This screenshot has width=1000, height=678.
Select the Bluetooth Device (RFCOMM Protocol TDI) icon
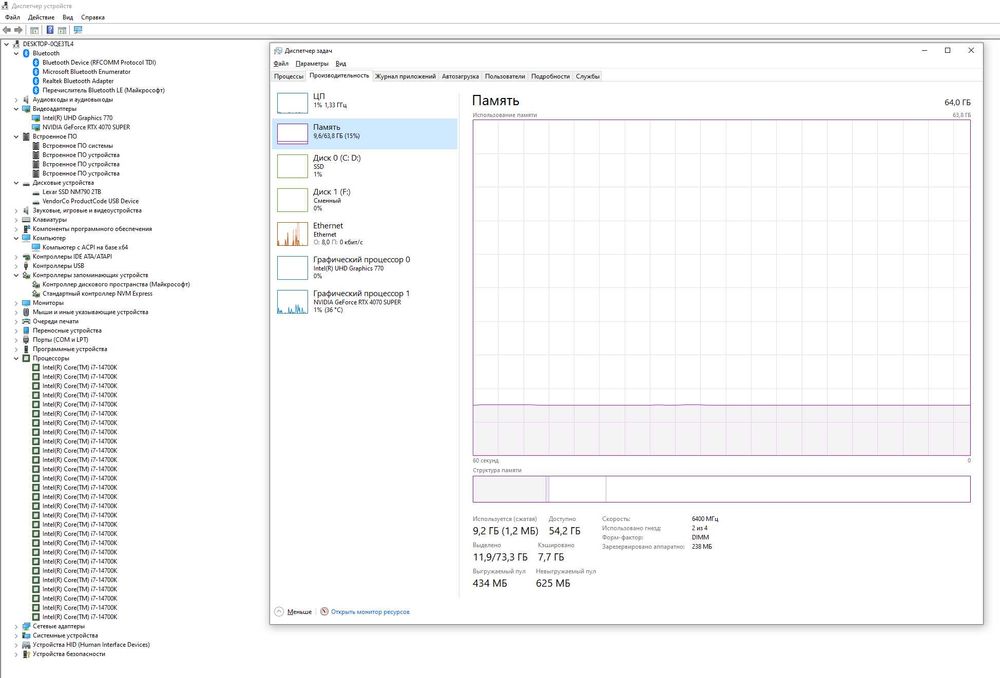coord(36,63)
